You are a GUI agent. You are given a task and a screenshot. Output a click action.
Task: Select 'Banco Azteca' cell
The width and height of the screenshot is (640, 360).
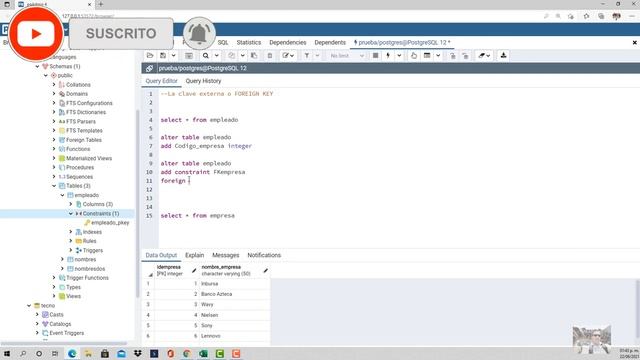(x=235, y=294)
